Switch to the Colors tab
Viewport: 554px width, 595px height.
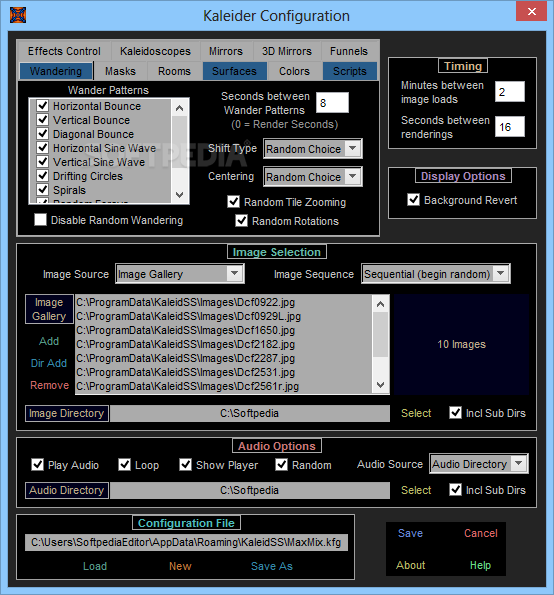(294, 71)
